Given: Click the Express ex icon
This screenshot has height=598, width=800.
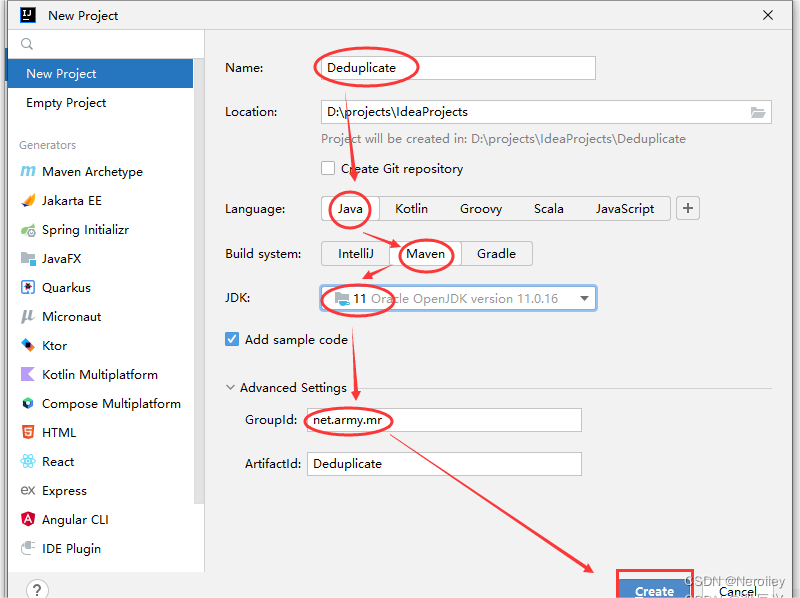Looking at the screenshot, I should pos(28,490).
